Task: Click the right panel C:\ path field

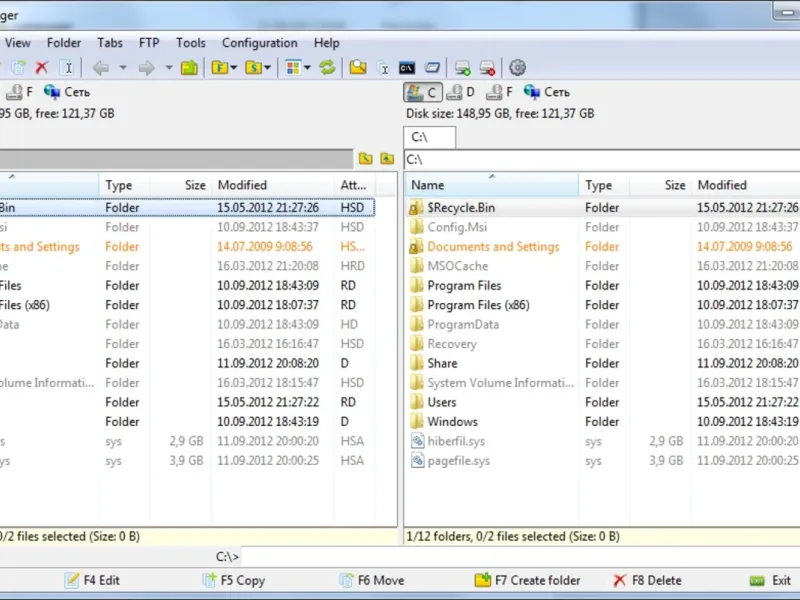Action: [602, 159]
